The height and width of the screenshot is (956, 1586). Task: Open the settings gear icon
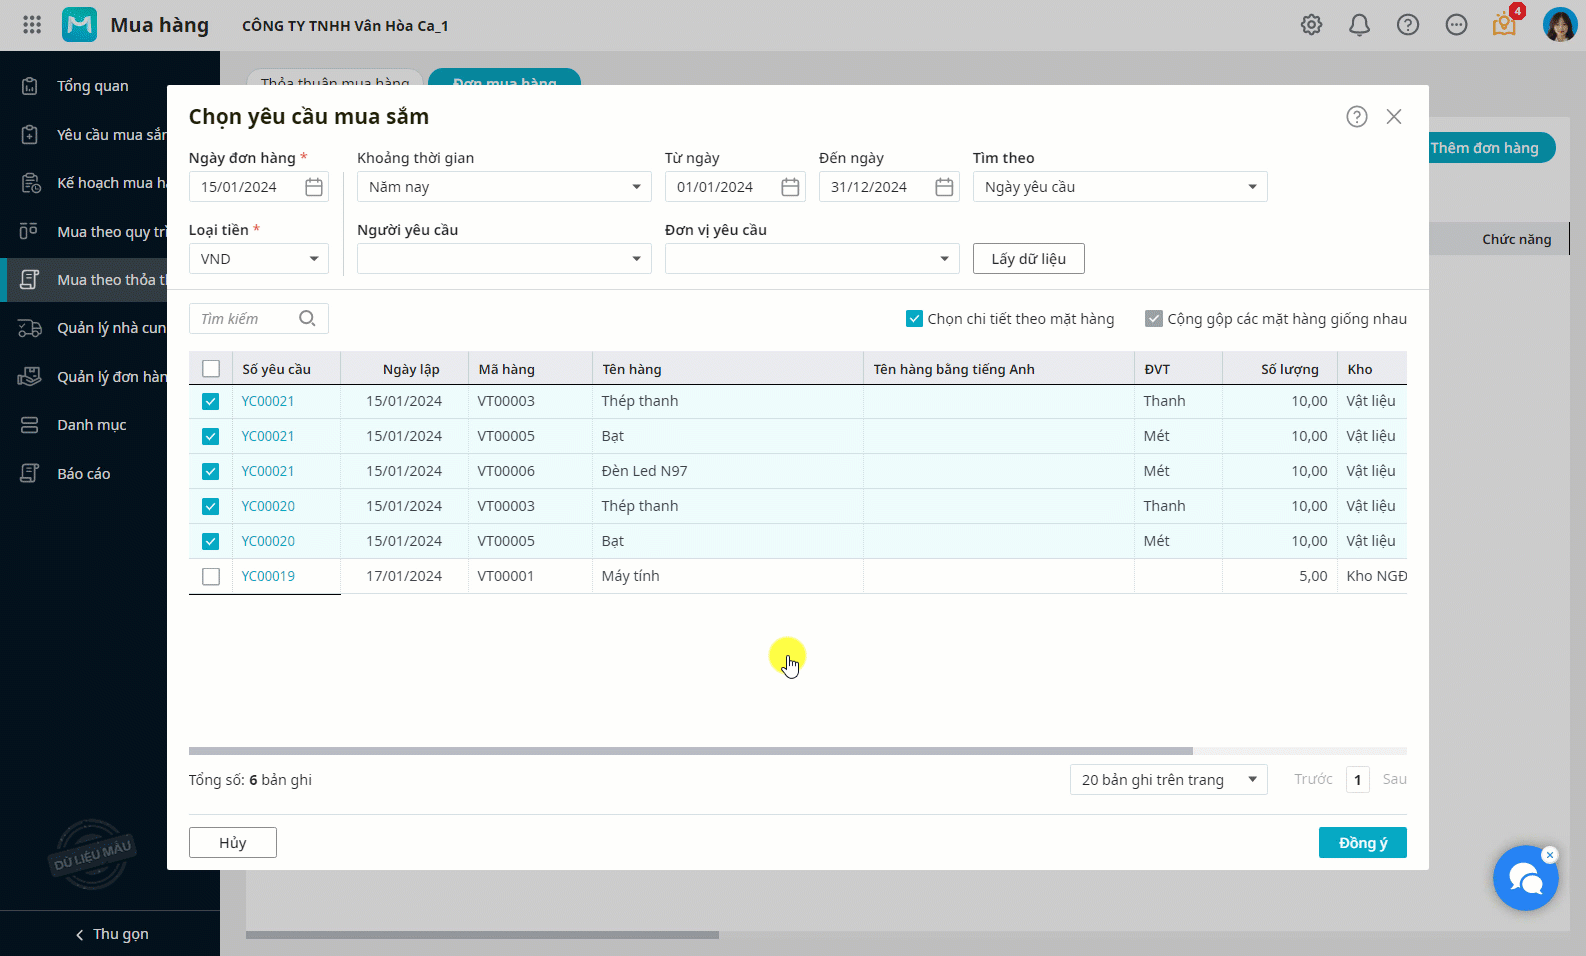pos(1311,25)
